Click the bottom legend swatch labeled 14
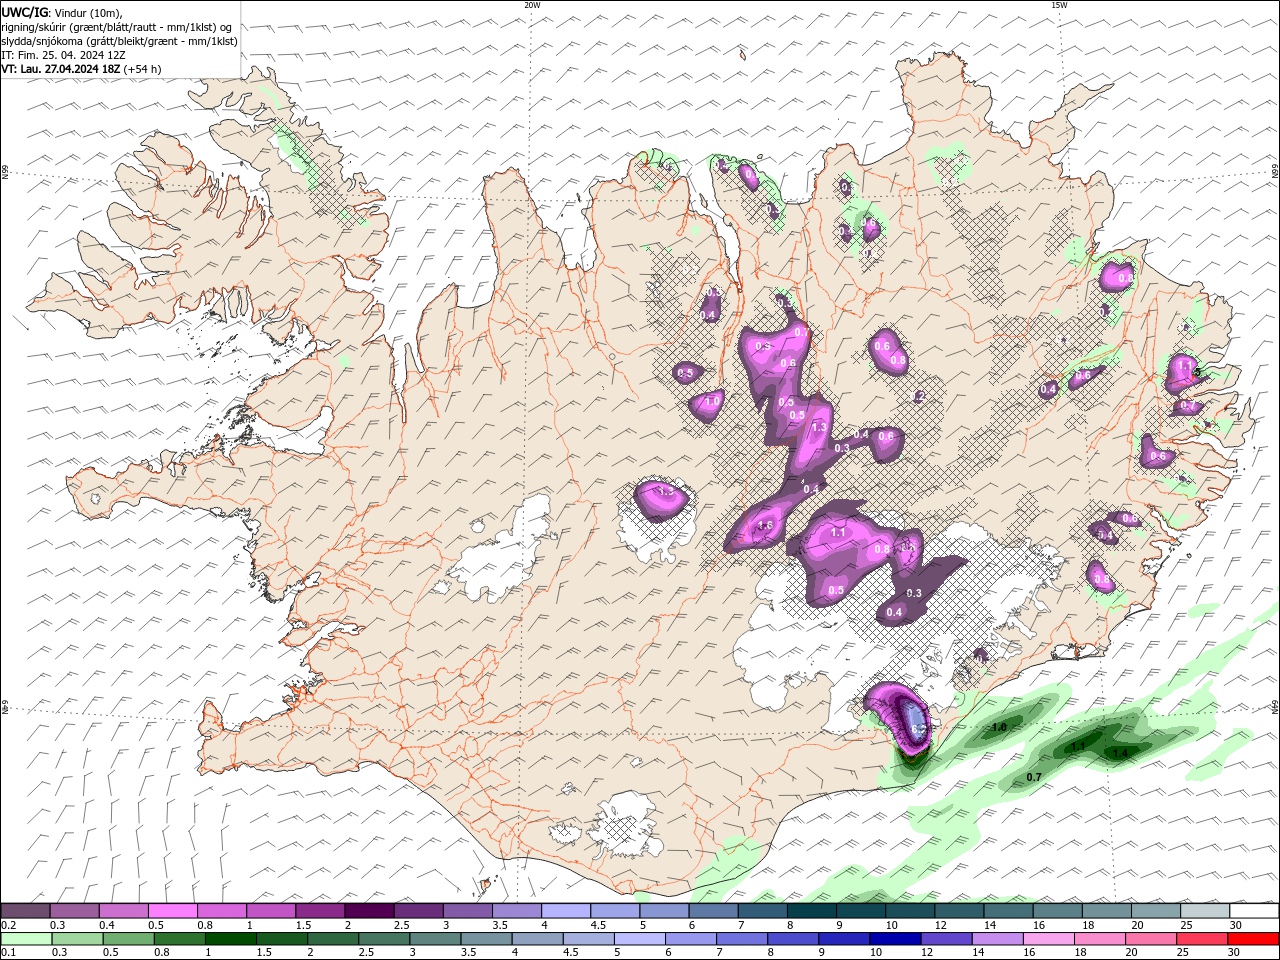 [996, 939]
